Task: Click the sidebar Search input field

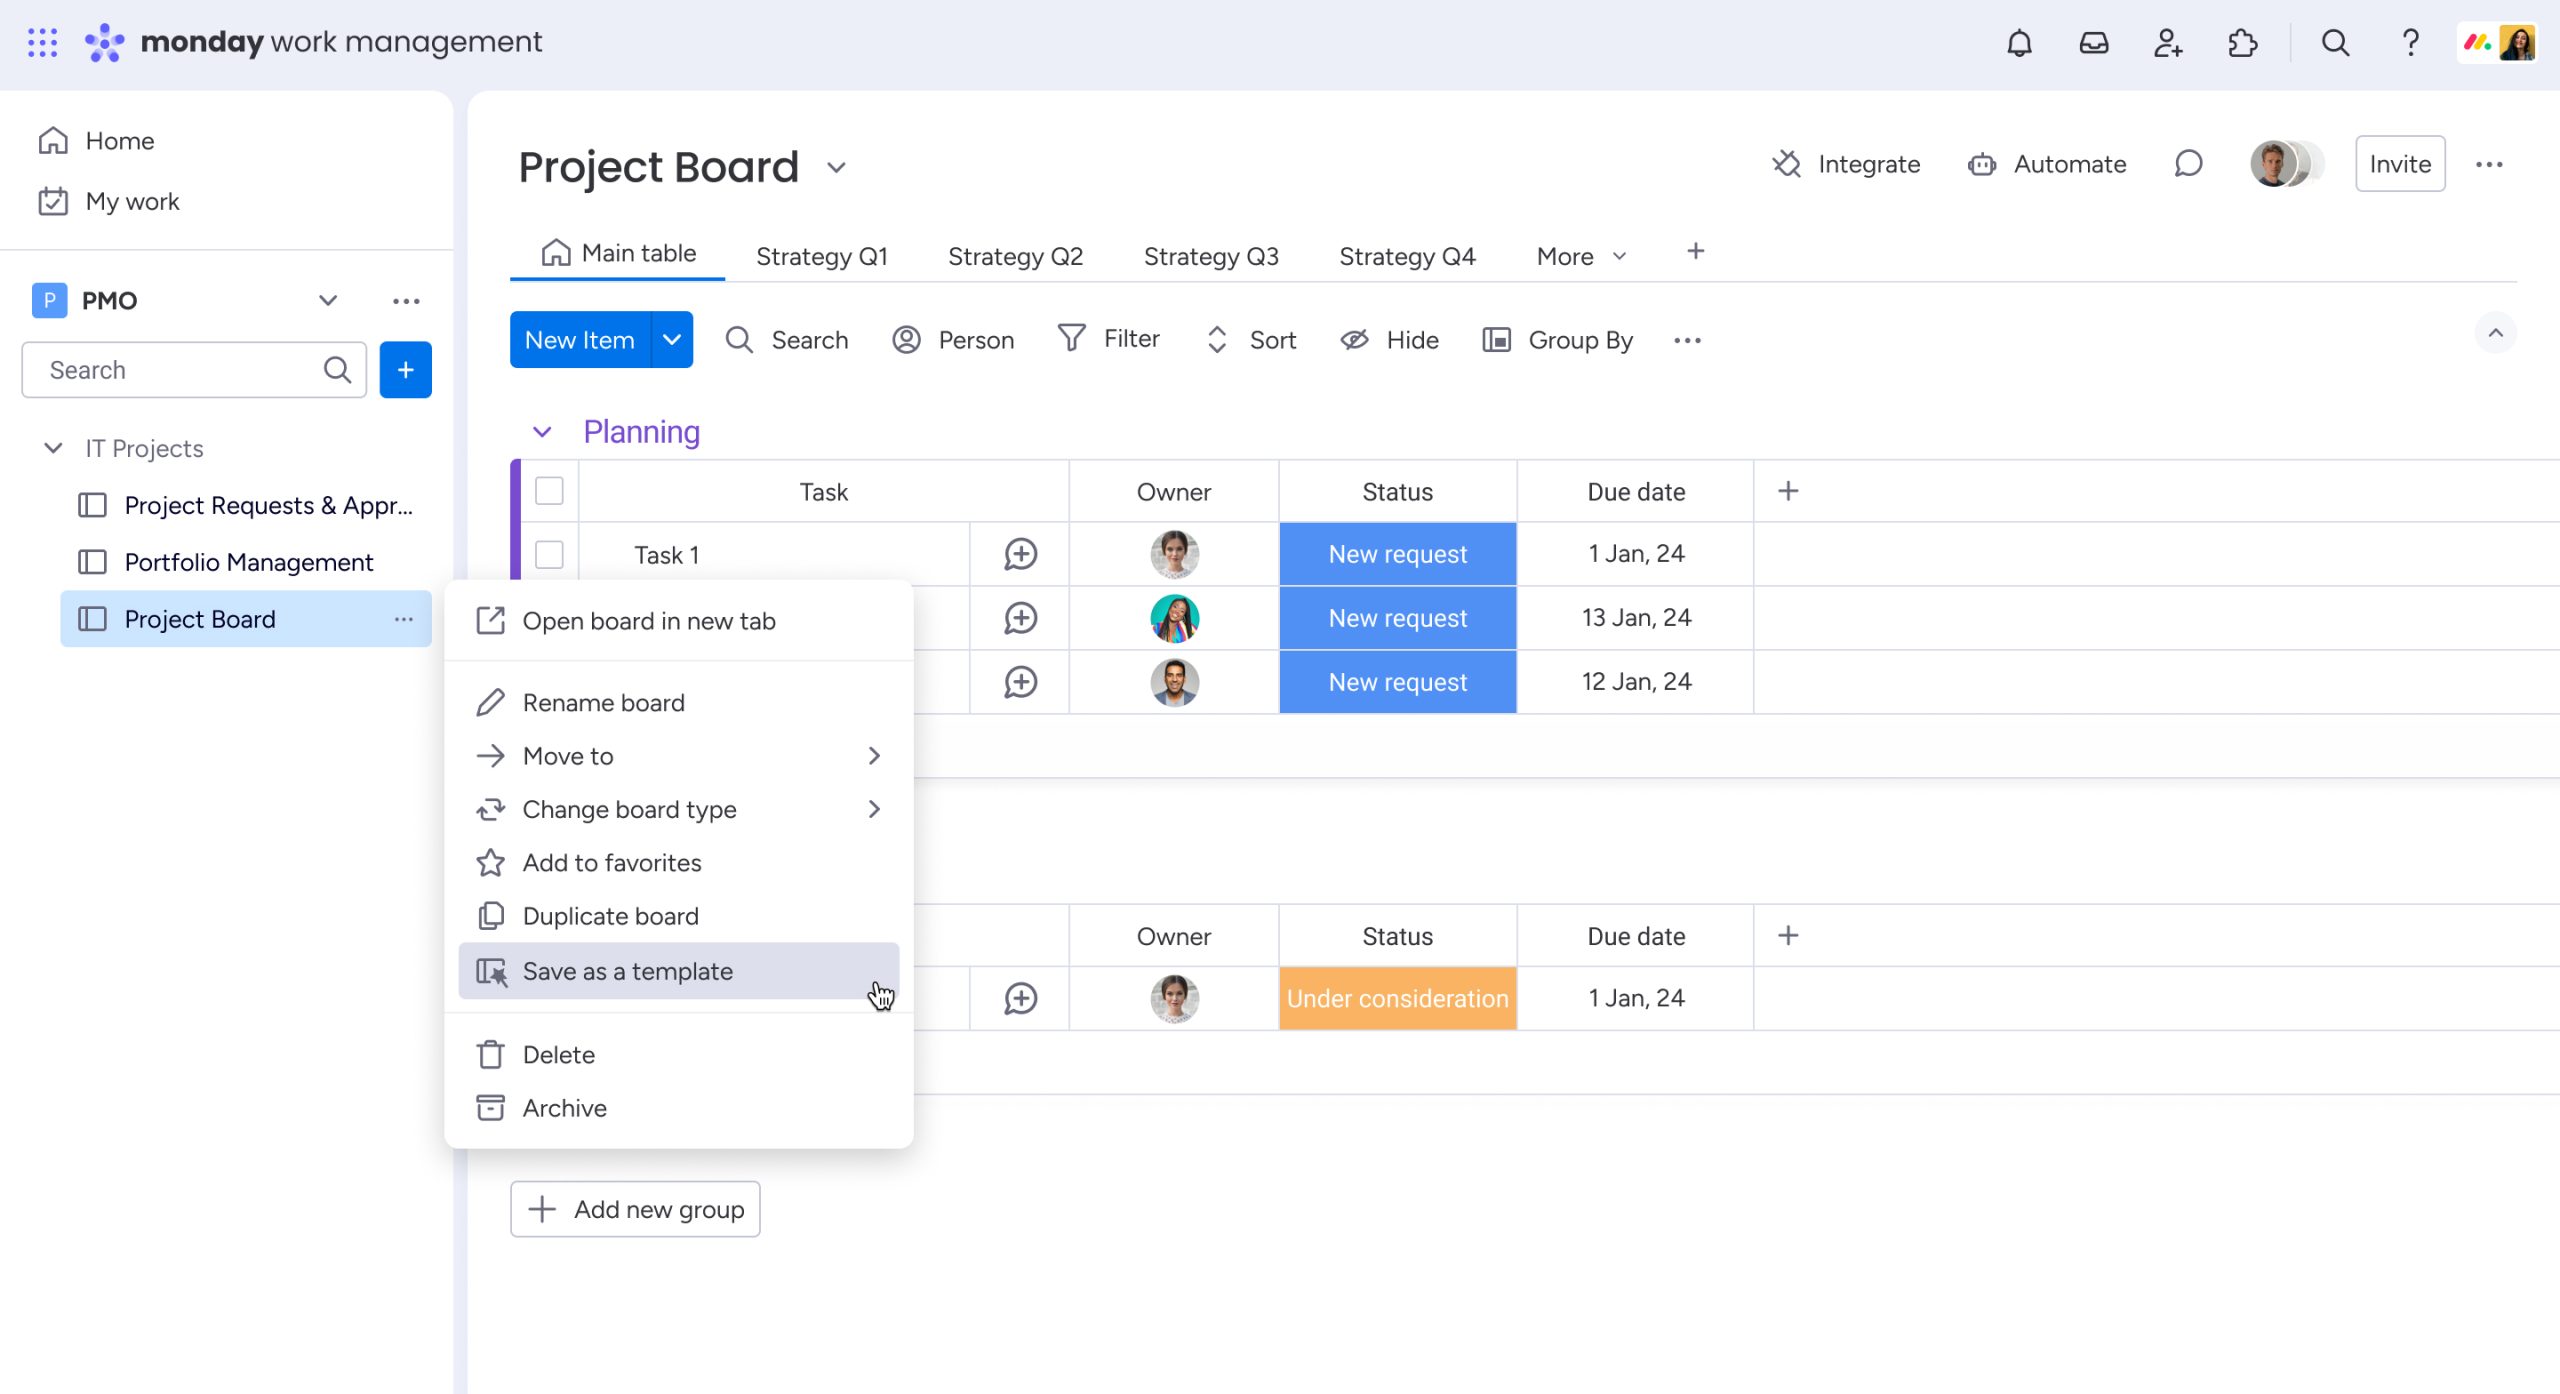Action: pyautogui.click(x=194, y=370)
